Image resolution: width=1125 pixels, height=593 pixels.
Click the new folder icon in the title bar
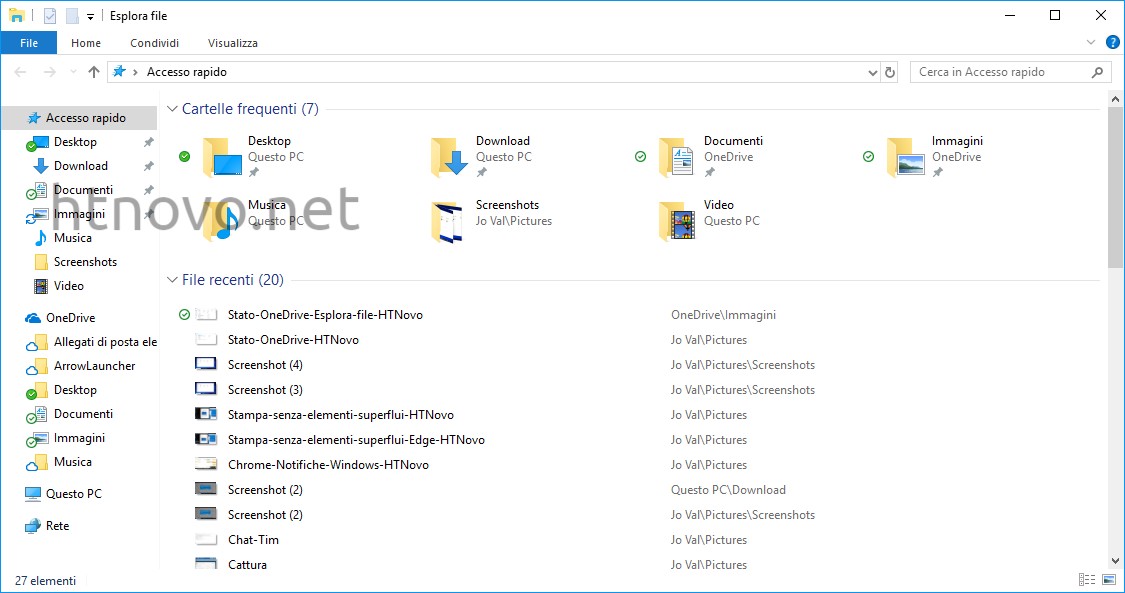[70, 15]
